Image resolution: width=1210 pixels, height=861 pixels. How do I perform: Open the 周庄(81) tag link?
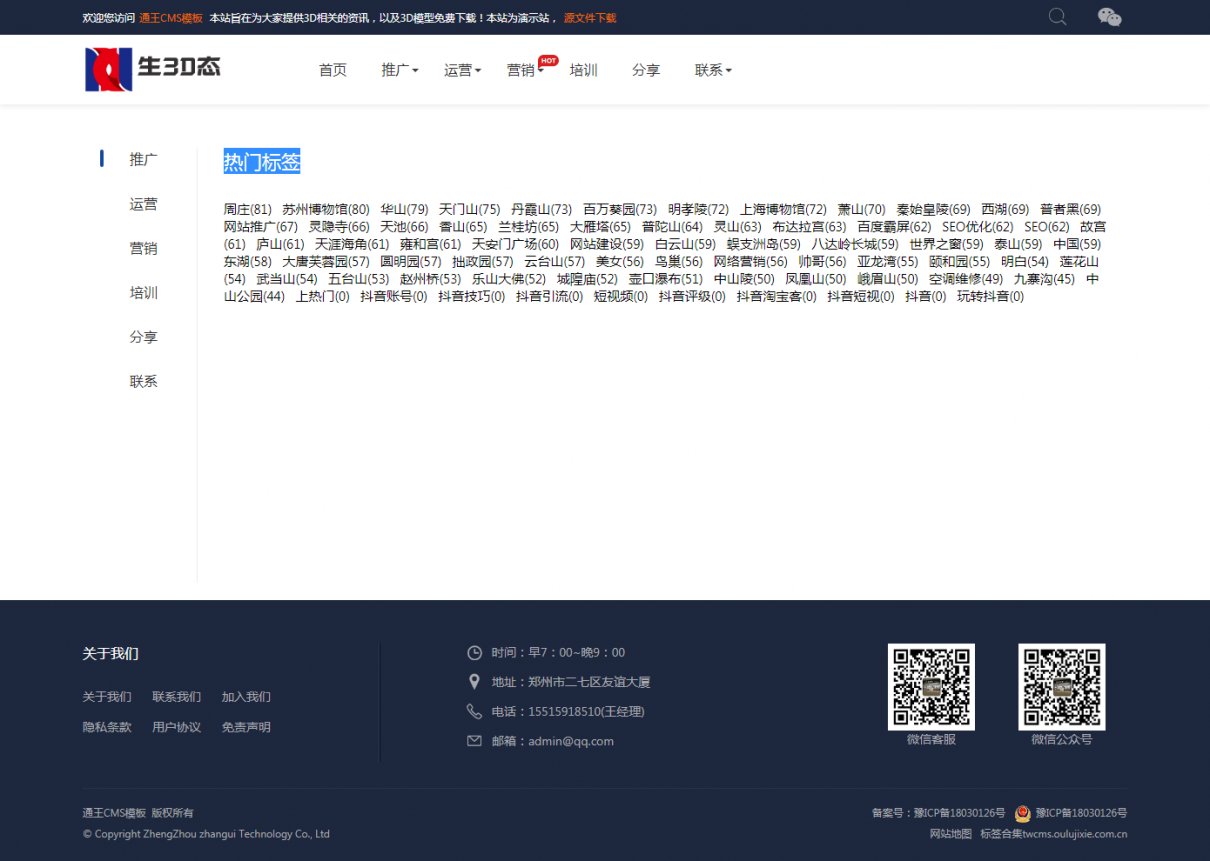point(247,209)
